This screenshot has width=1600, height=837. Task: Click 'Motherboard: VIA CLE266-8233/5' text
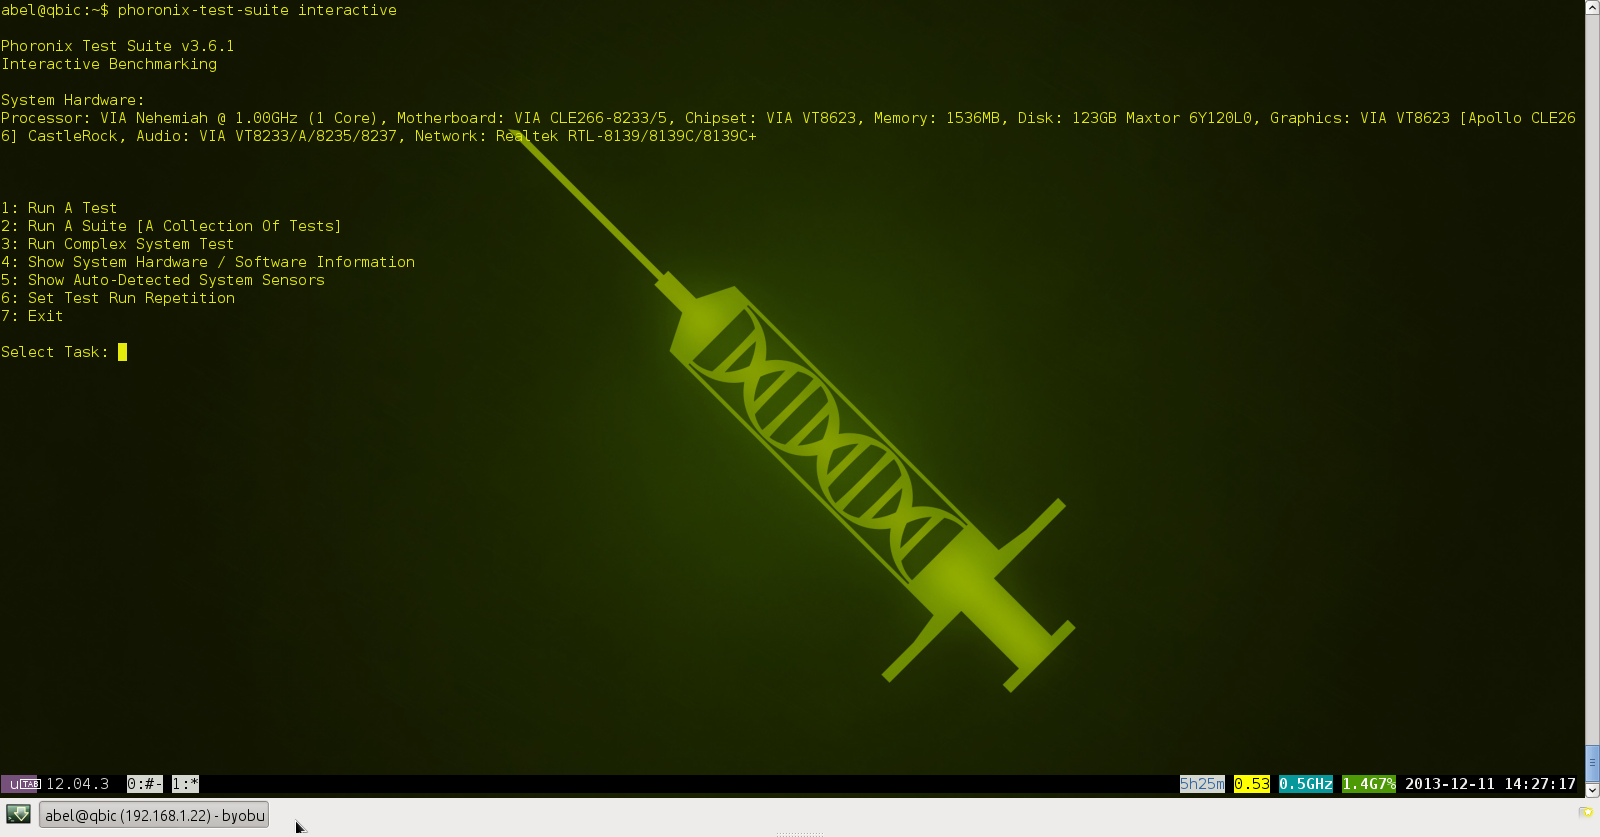coord(532,118)
